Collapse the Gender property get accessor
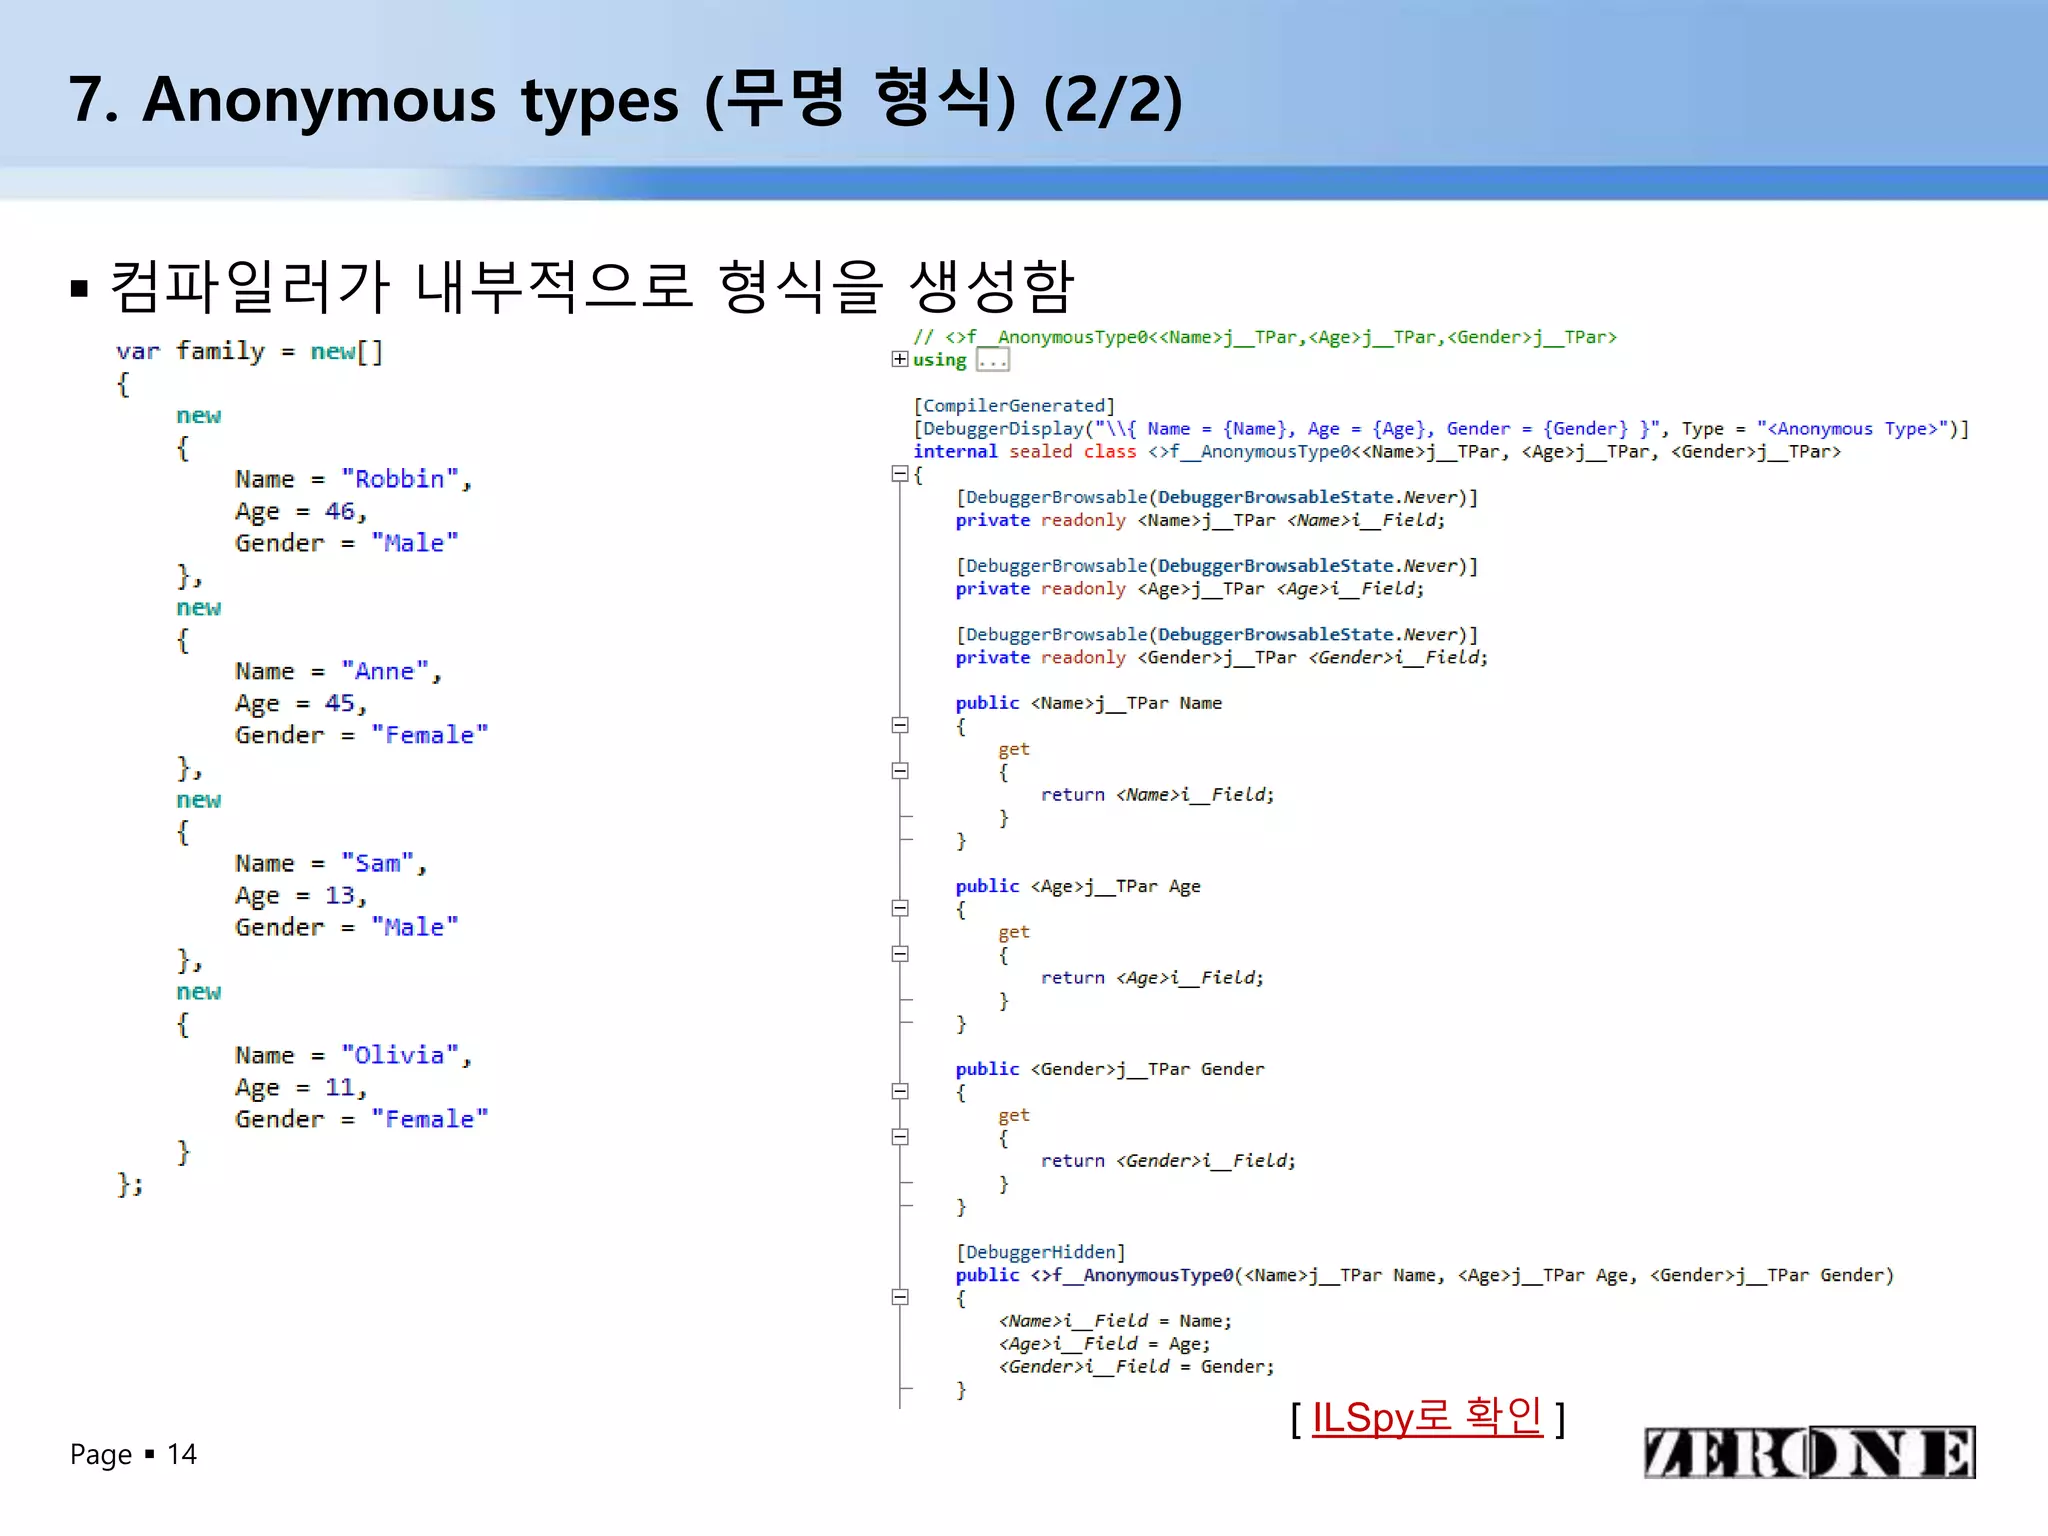2048x1536 pixels. (900, 1137)
